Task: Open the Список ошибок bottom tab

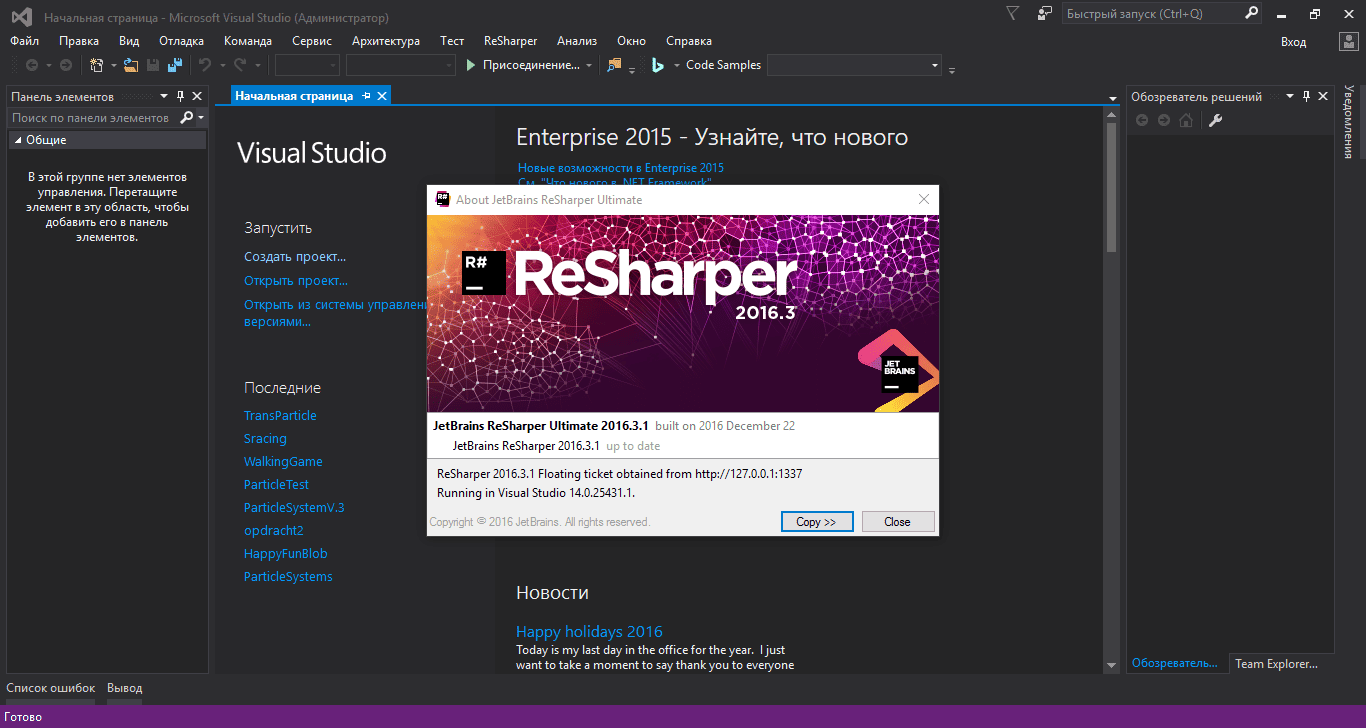Action: point(51,688)
